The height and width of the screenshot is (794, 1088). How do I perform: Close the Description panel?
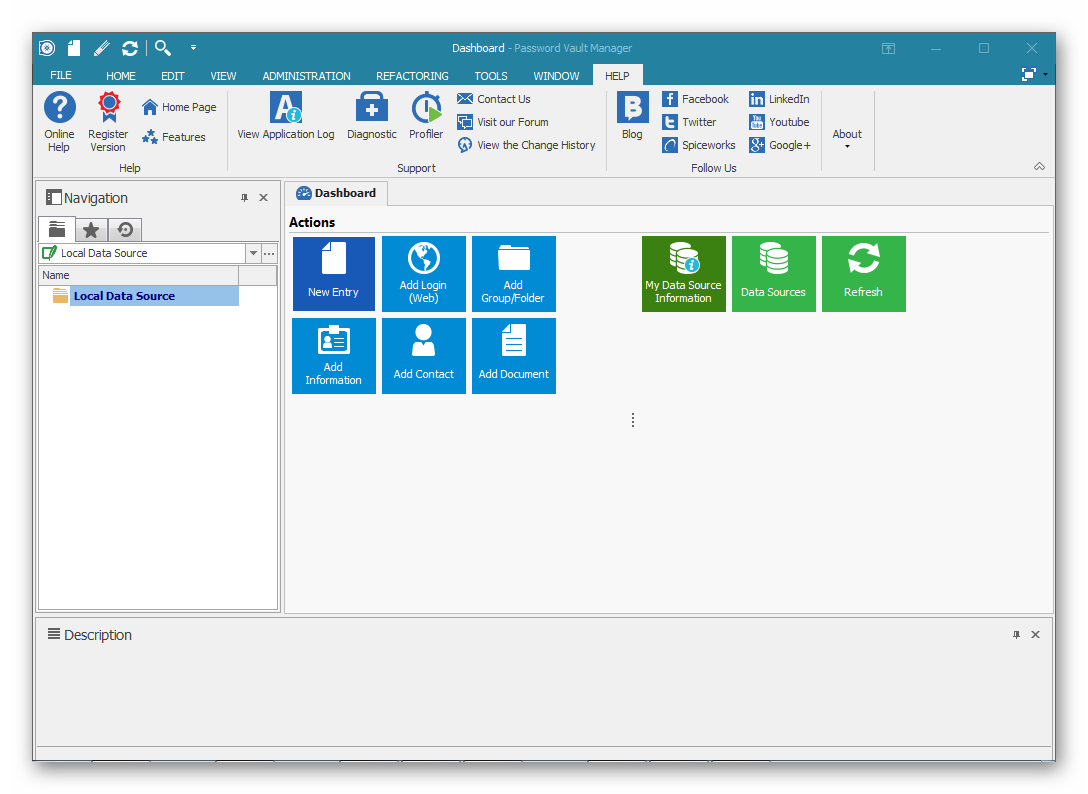click(1036, 635)
